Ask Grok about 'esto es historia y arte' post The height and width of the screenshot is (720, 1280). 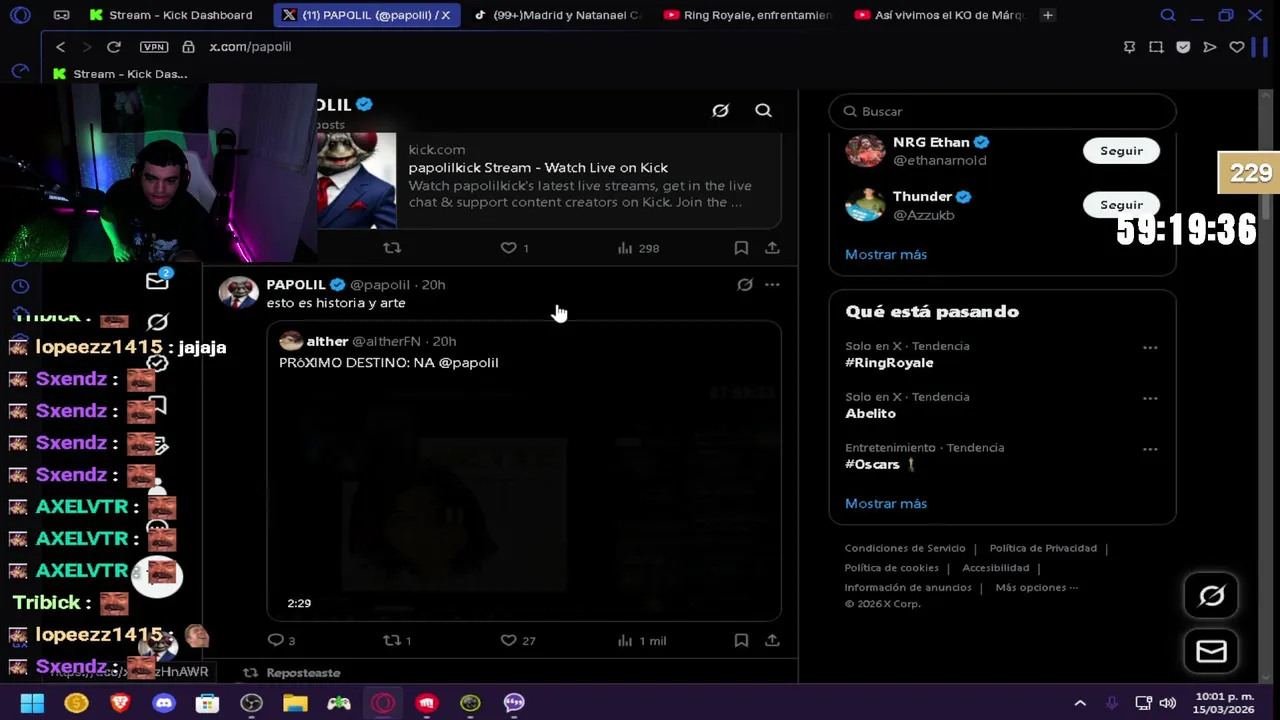pos(745,285)
